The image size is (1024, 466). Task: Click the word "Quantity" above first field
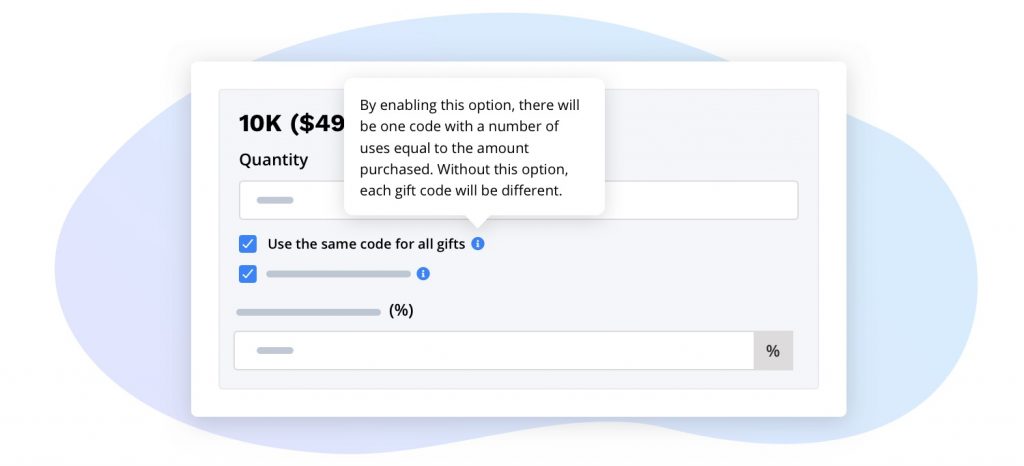point(273,159)
